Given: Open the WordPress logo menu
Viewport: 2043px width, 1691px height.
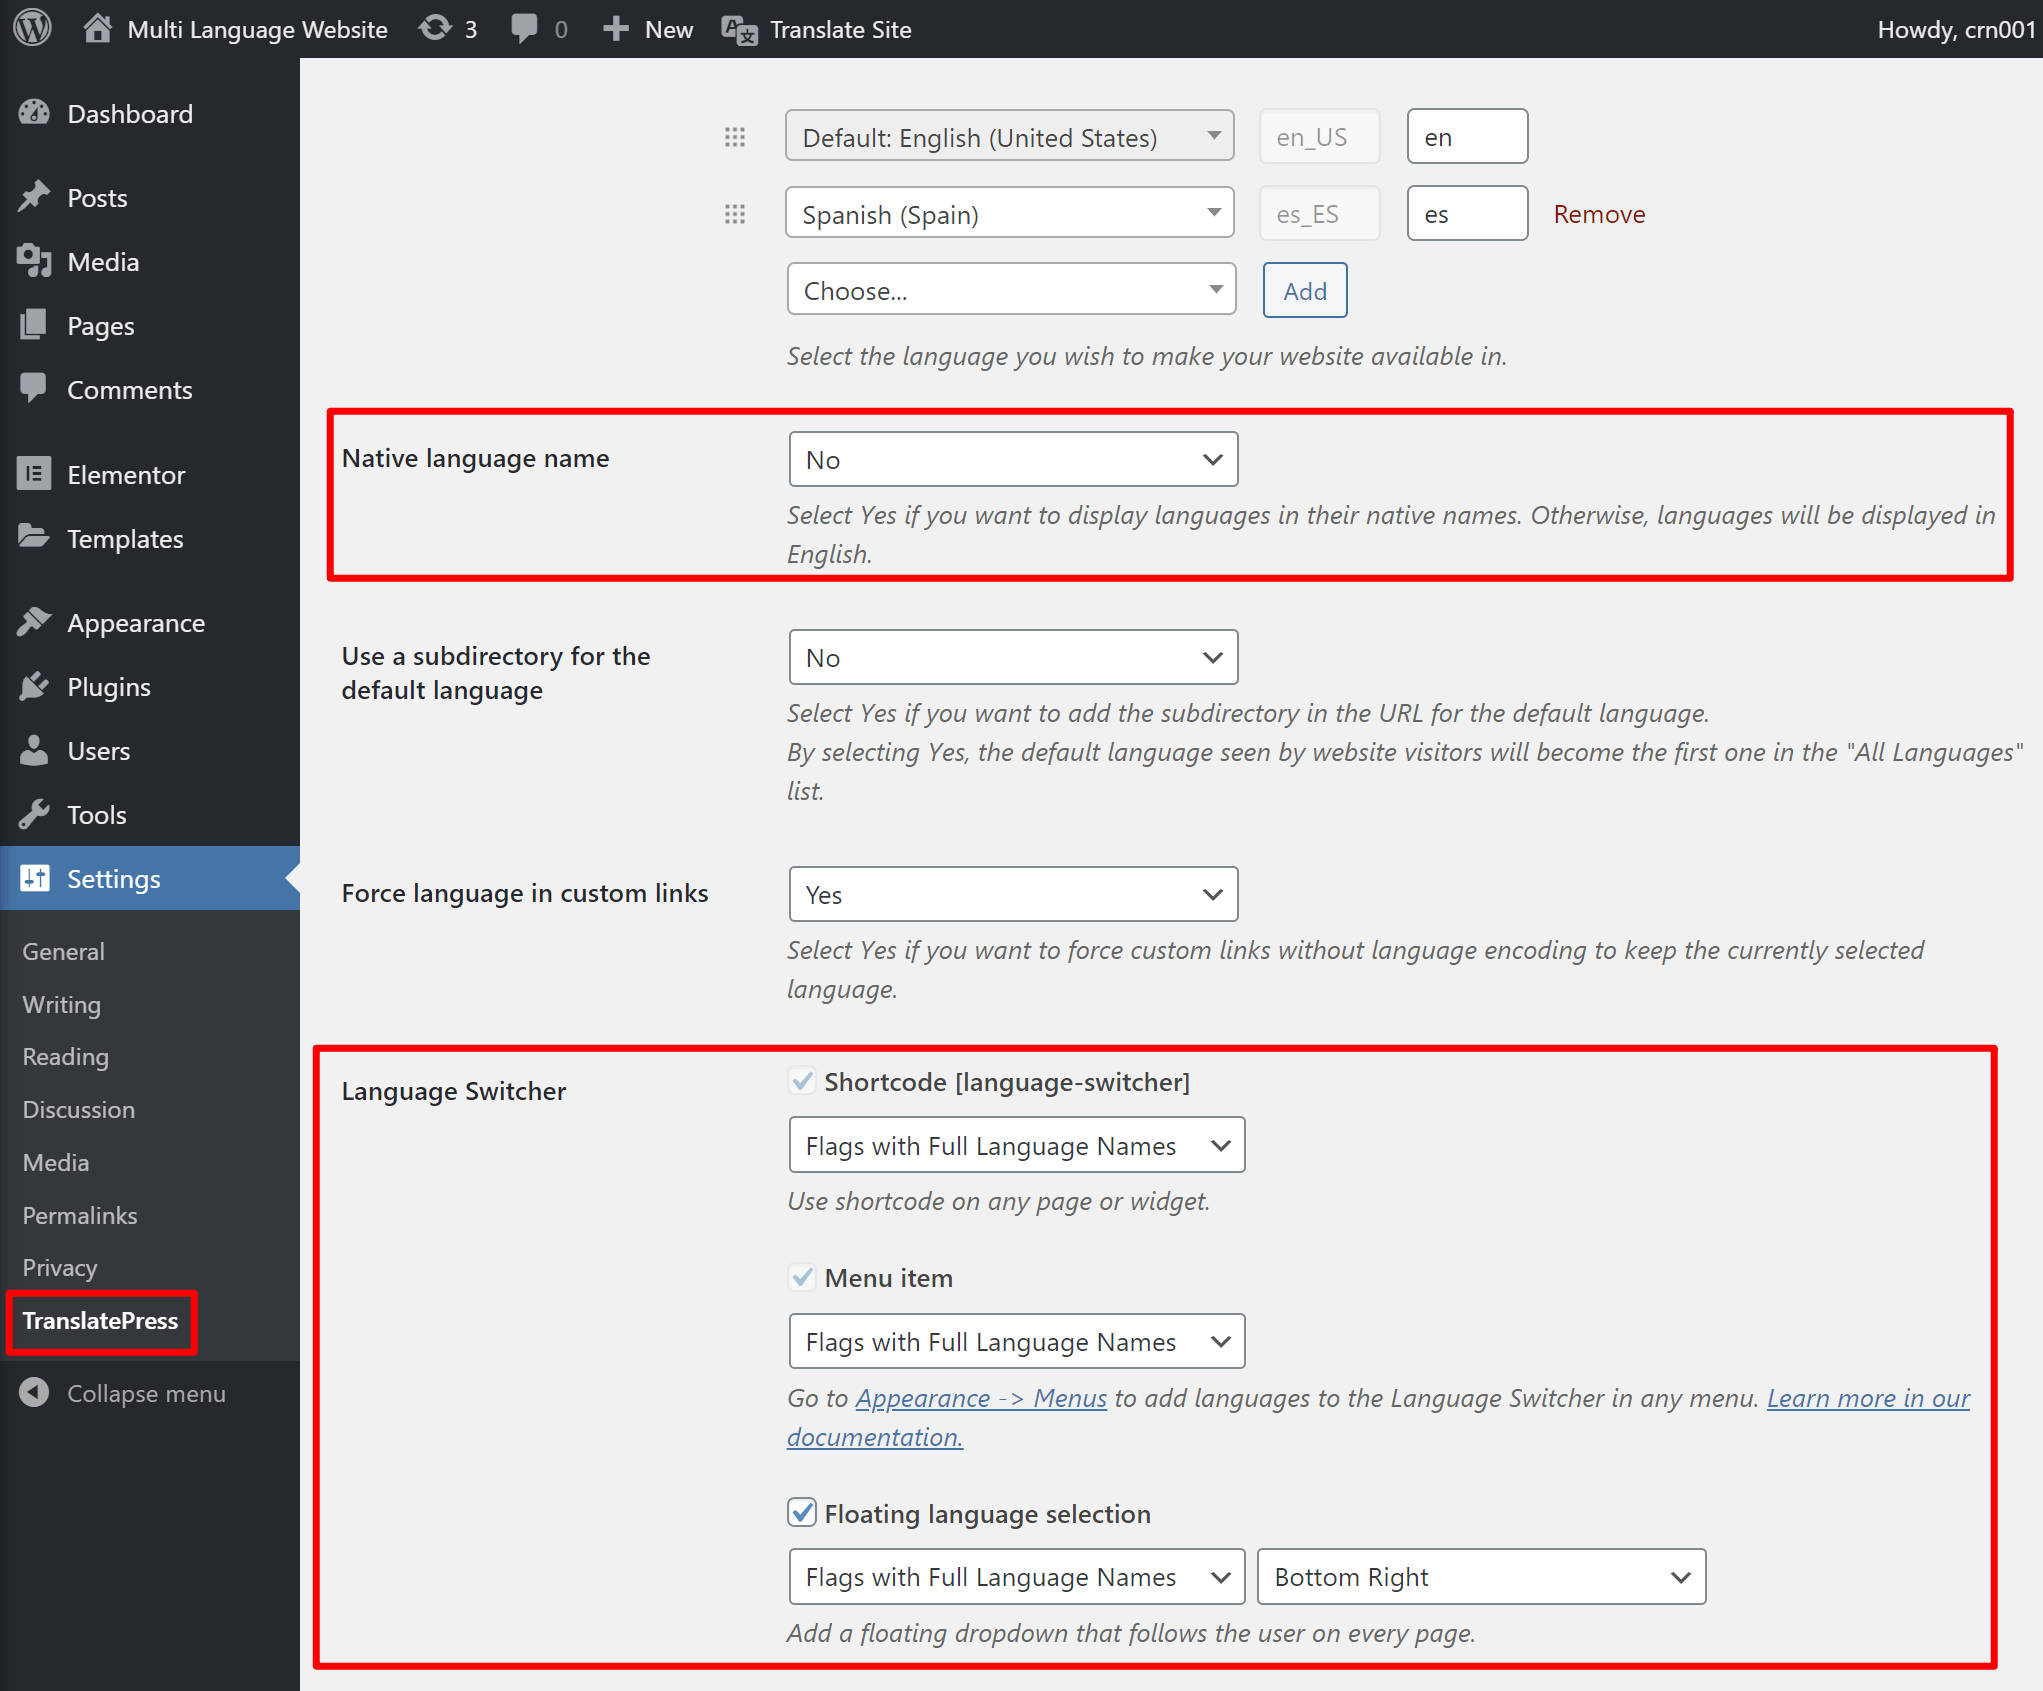Looking at the screenshot, I should point(31,28).
